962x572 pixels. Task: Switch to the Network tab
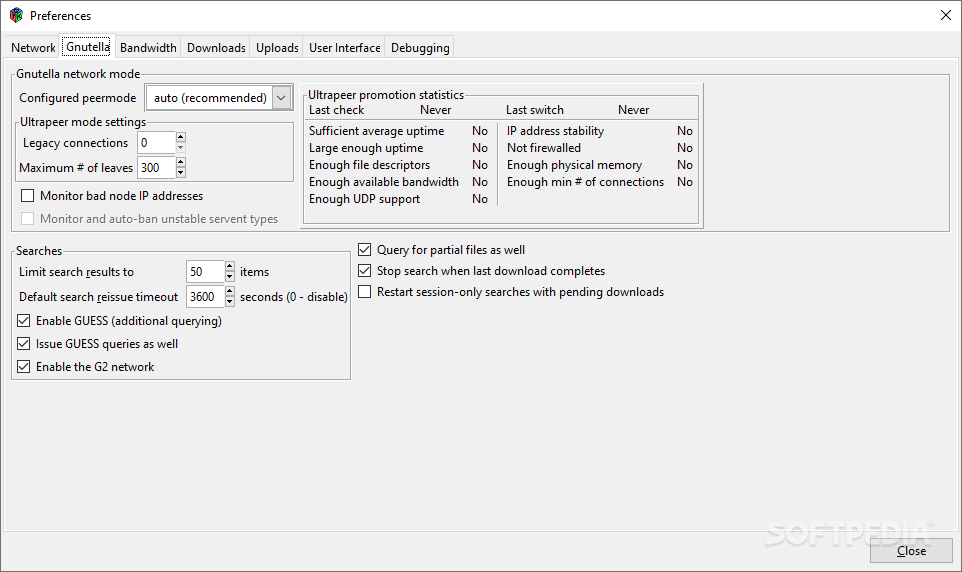pos(33,48)
